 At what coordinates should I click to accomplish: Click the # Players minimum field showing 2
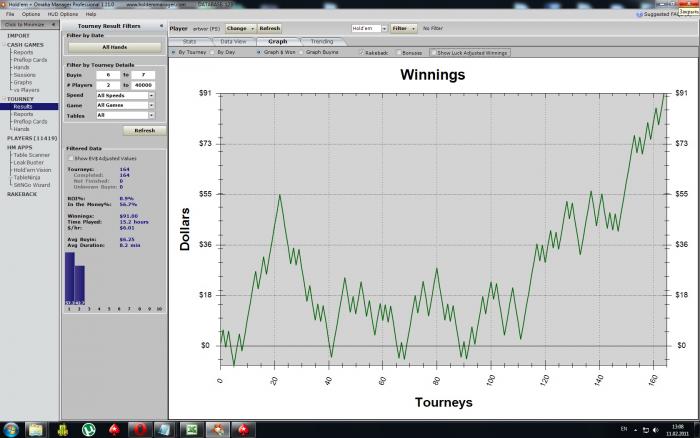click(108, 85)
